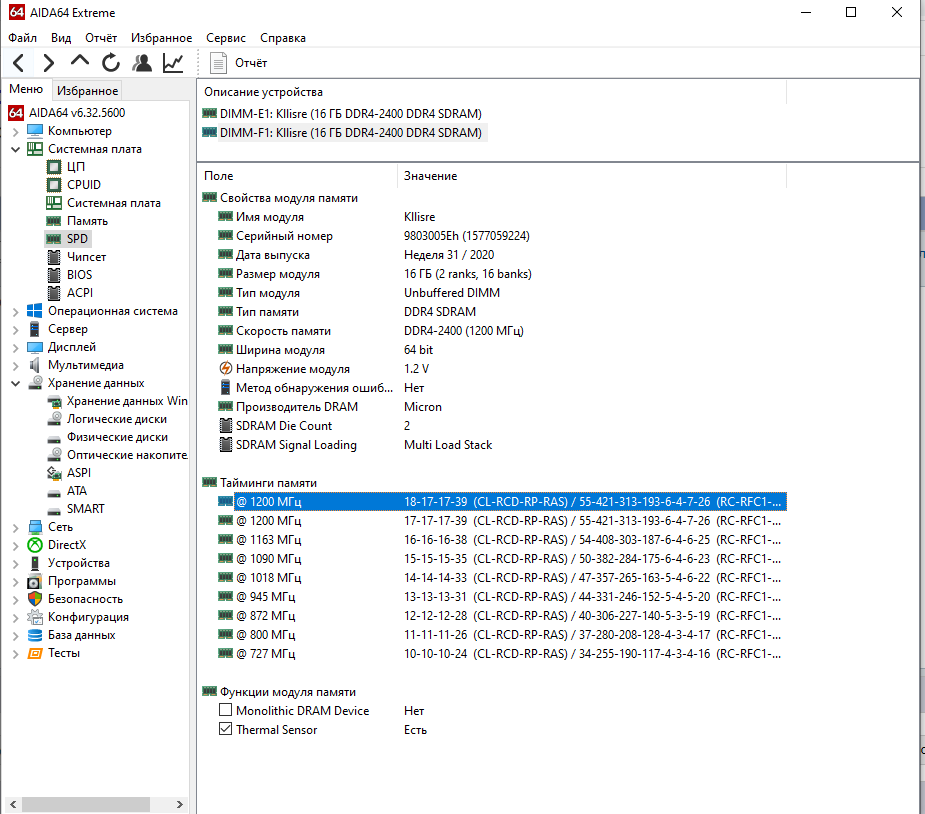This screenshot has height=814, width=925.
Task: Switch to the Избранное tab in sidebar
Action: point(87,91)
